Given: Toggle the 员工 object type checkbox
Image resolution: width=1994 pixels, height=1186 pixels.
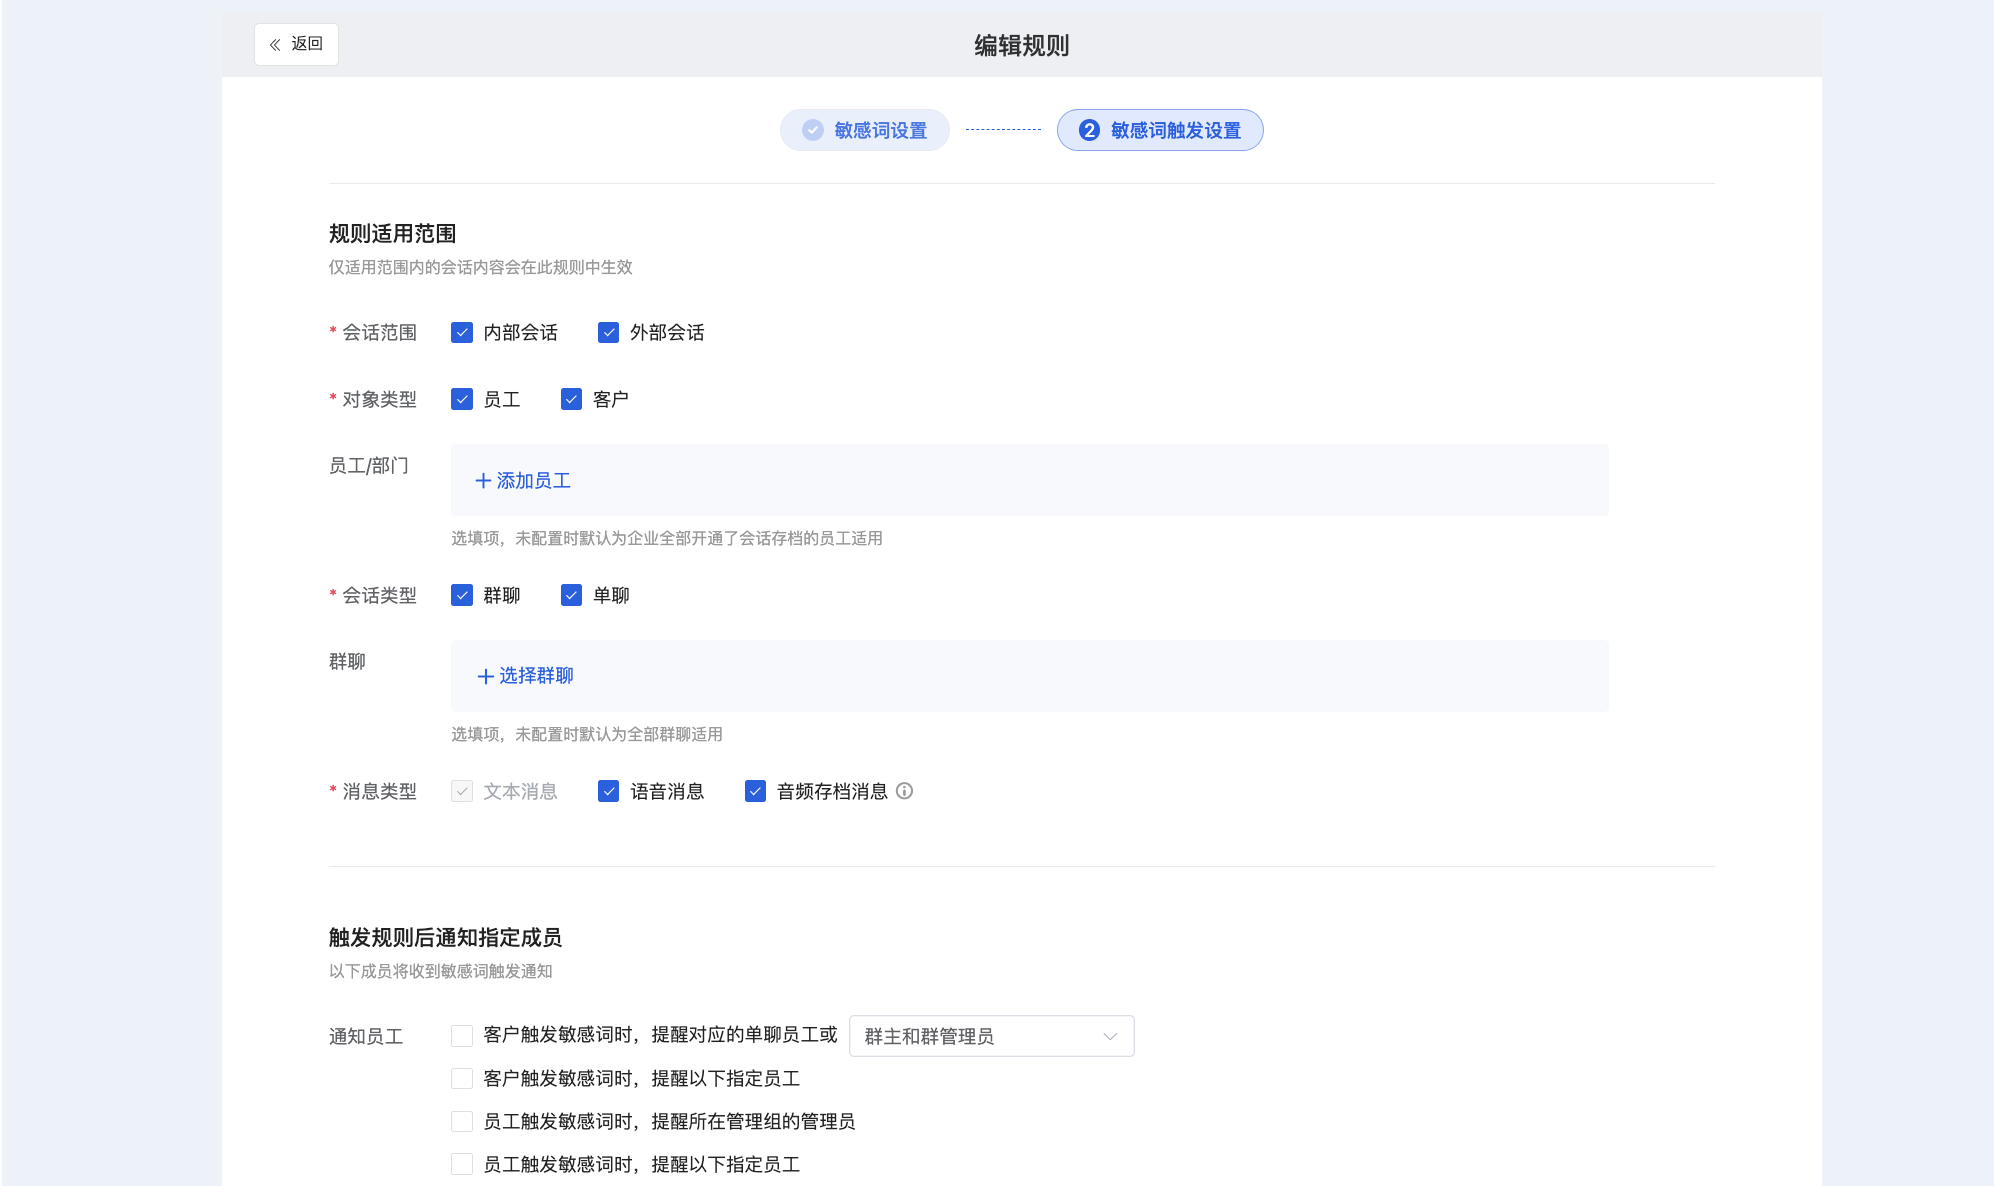Looking at the screenshot, I should coord(462,399).
